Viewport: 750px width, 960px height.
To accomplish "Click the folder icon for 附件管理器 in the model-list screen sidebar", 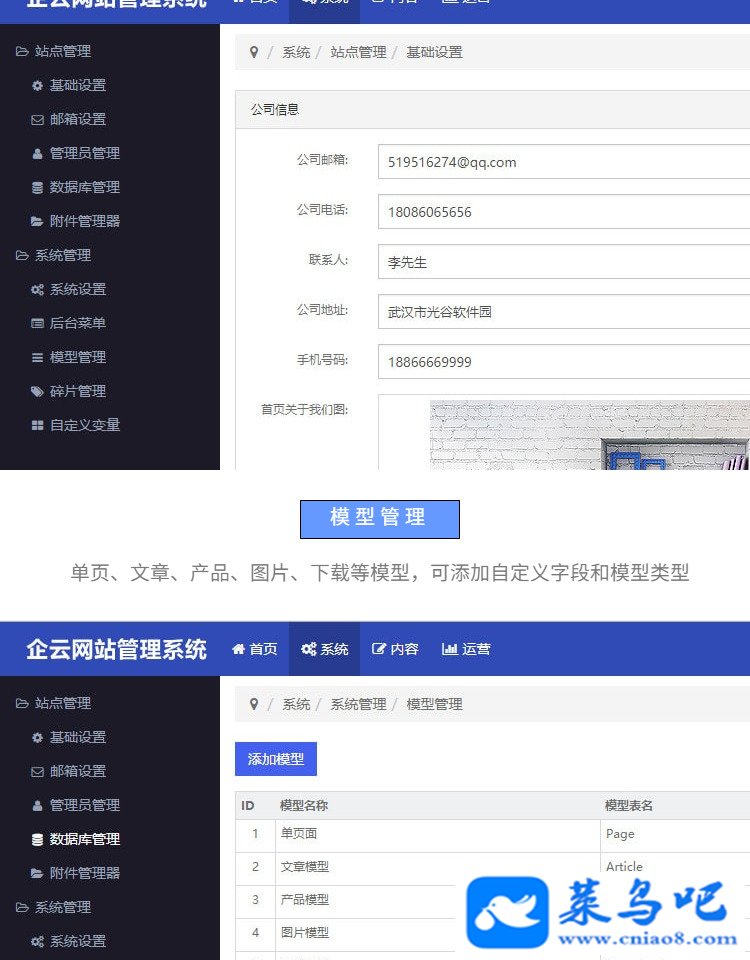I will click(x=37, y=873).
